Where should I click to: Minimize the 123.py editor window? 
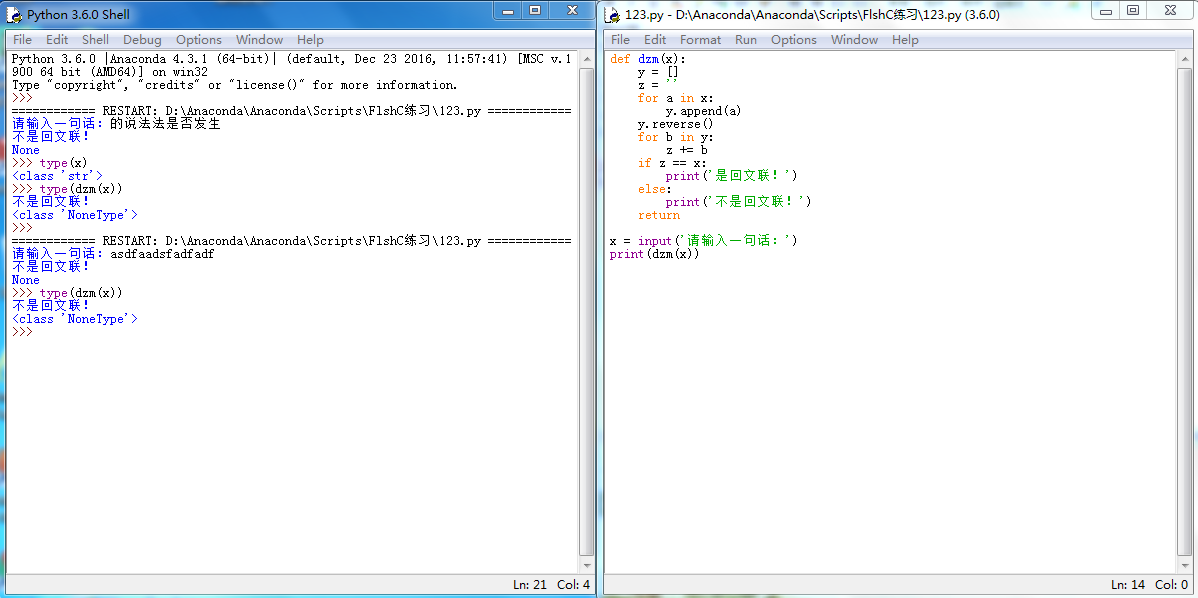tap(1105, 10)
